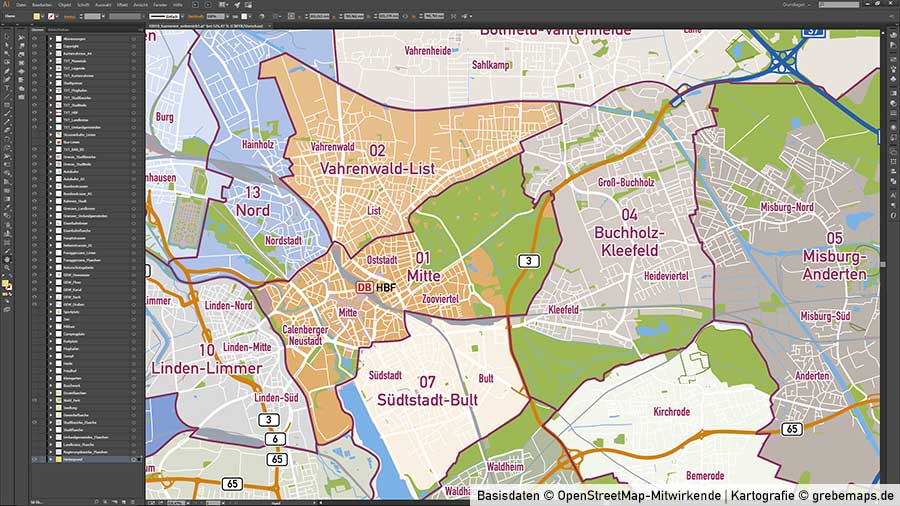The image size is (900, 506).
Task: Expand the Copyright layer
Action: [51, 46]
